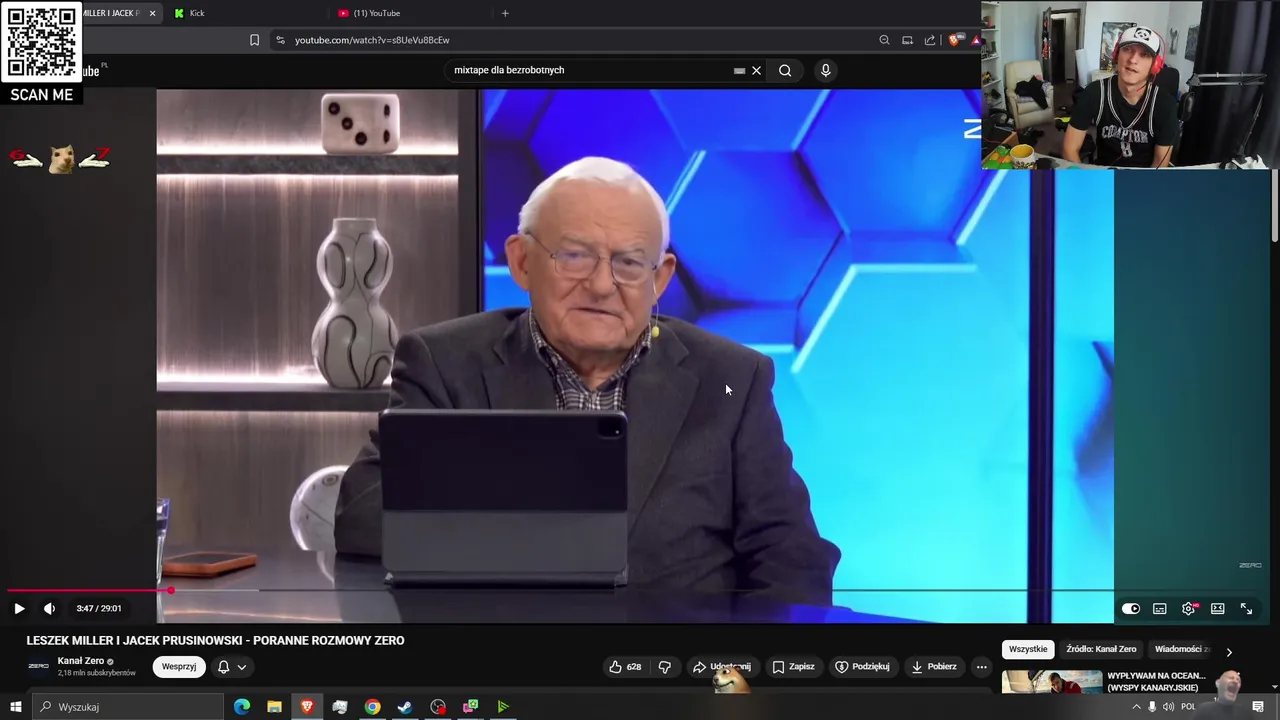Viewport: 1280px width, 720px height.
Task: Open the Windows notification center icon
Action: (x=1258, y=707)
